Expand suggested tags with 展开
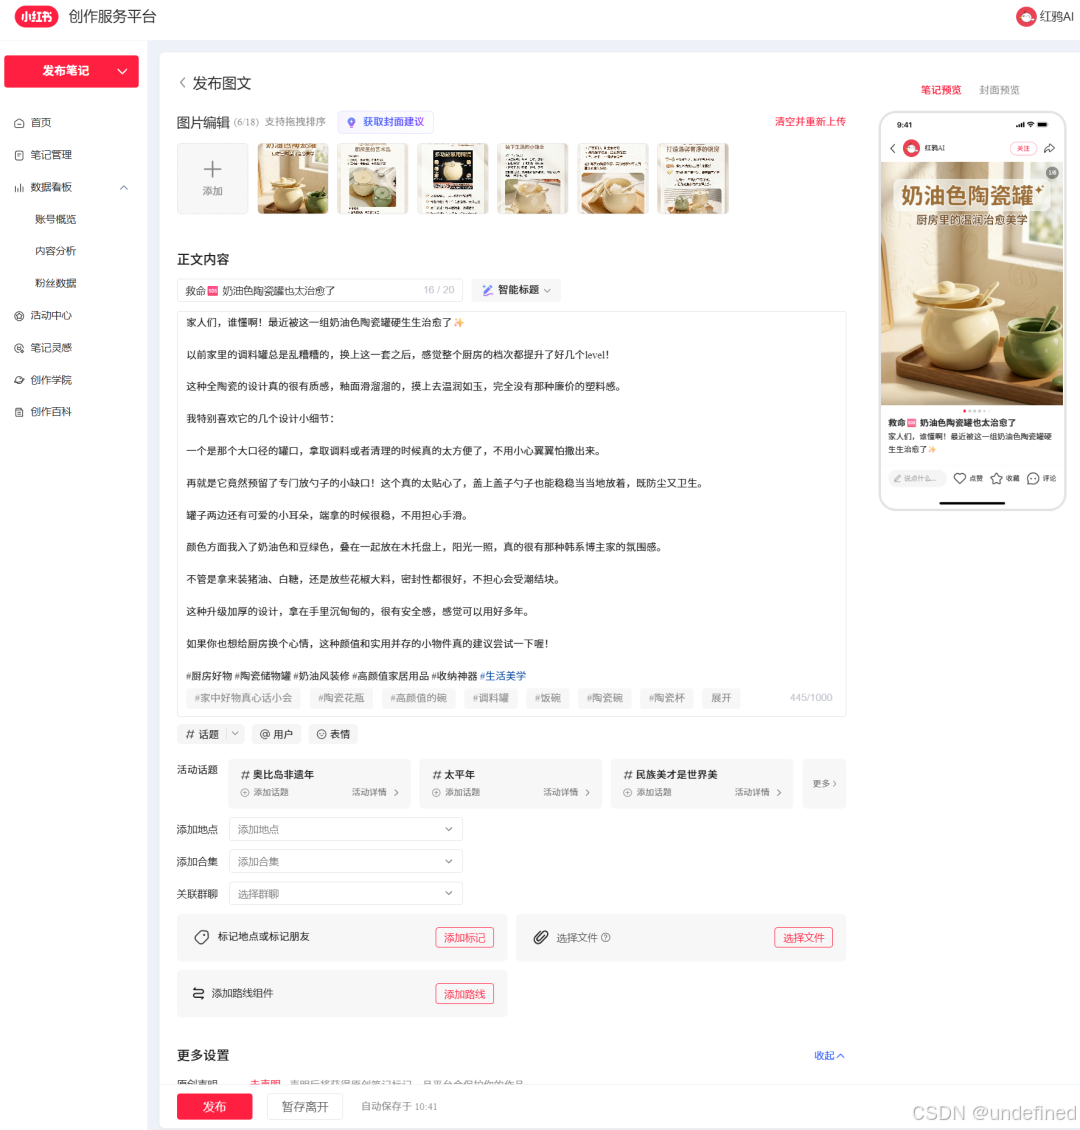Viewport: 1080px width, 1130px height. [721, 698]
